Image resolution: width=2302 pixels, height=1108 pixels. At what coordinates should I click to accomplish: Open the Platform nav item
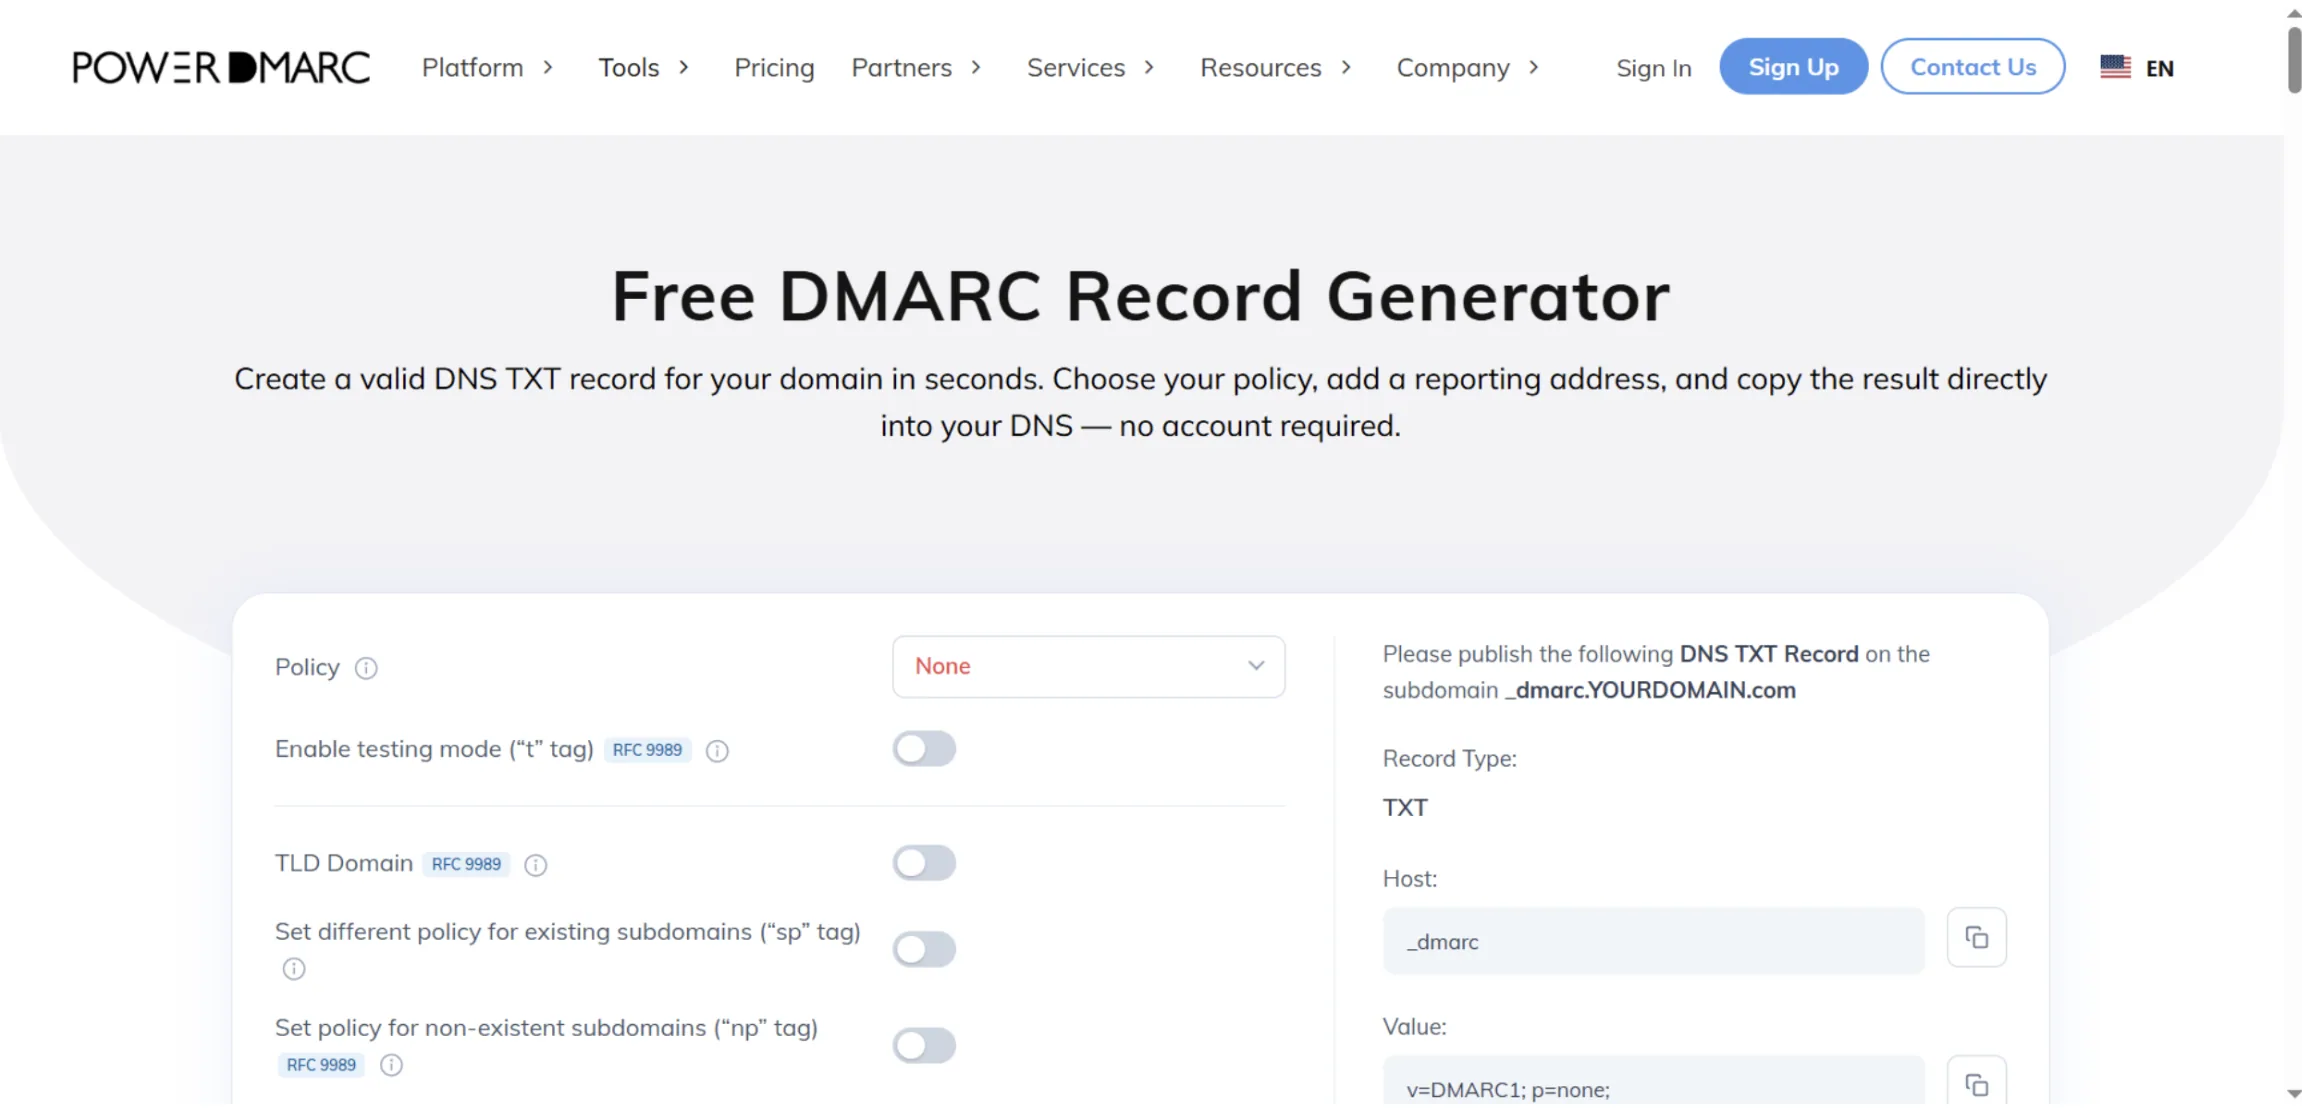[472, 68]
